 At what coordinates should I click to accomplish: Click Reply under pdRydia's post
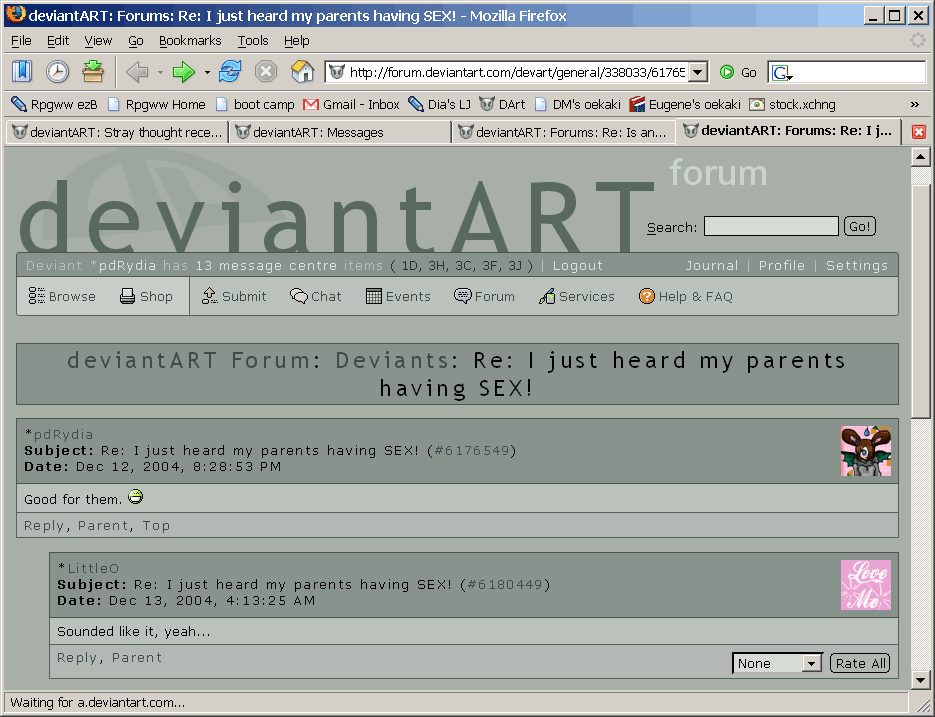[44, 526]
